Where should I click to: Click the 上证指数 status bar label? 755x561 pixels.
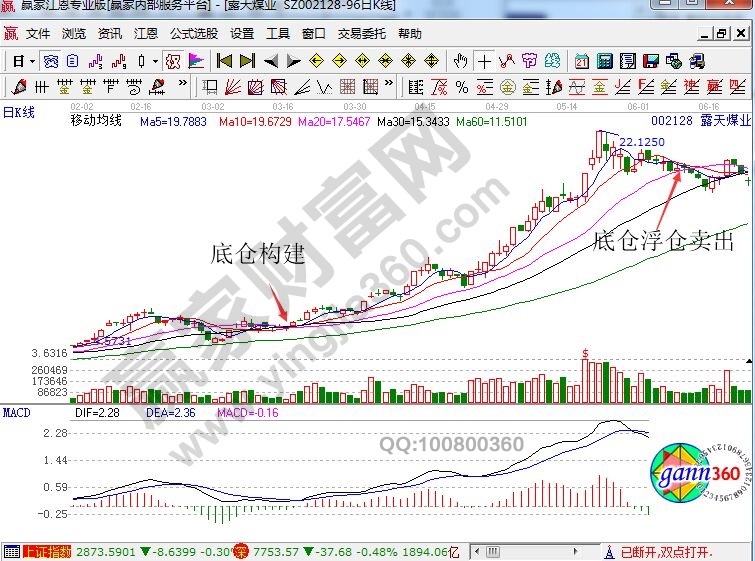click(47, 551)
